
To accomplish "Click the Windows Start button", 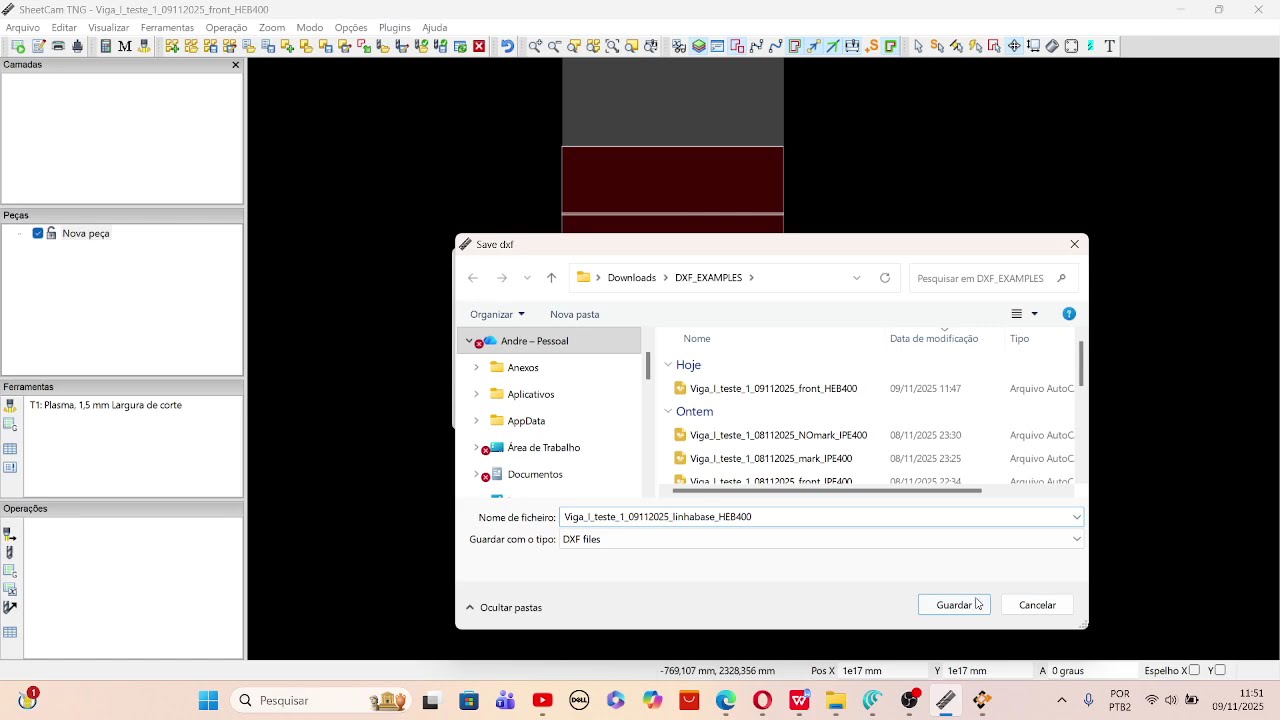I will [208, 700].
